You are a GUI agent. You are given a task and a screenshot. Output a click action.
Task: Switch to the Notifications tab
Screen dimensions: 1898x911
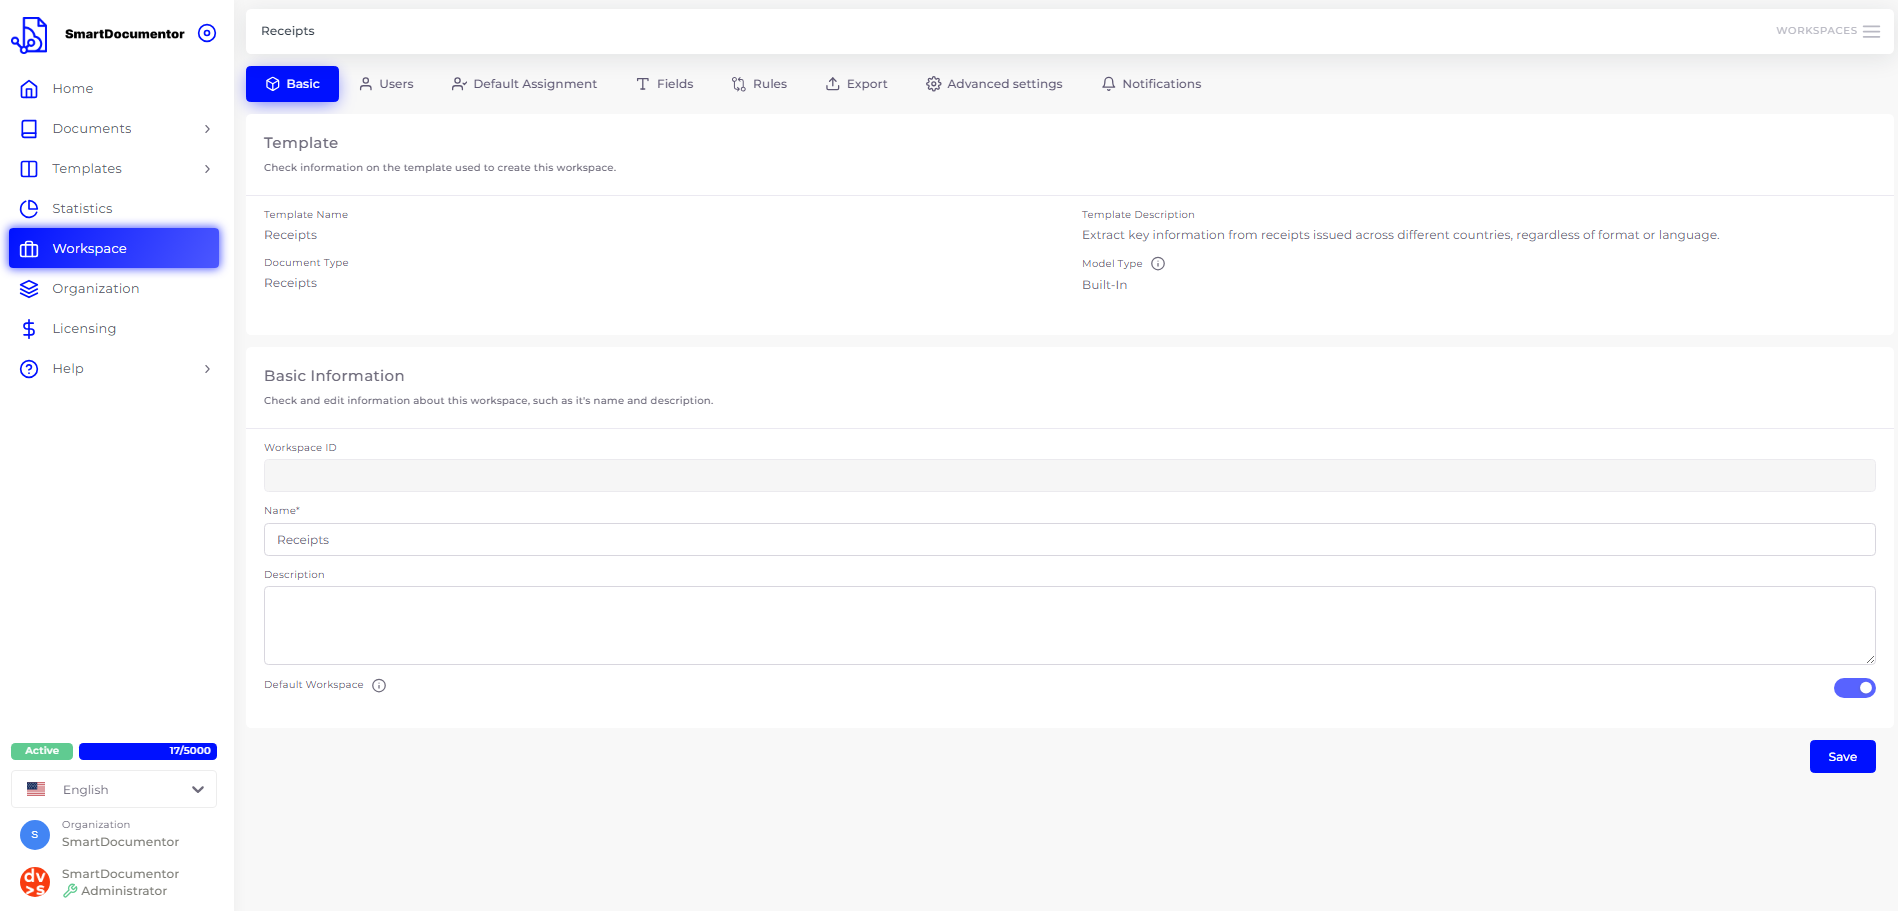(x=1151, y=84)
